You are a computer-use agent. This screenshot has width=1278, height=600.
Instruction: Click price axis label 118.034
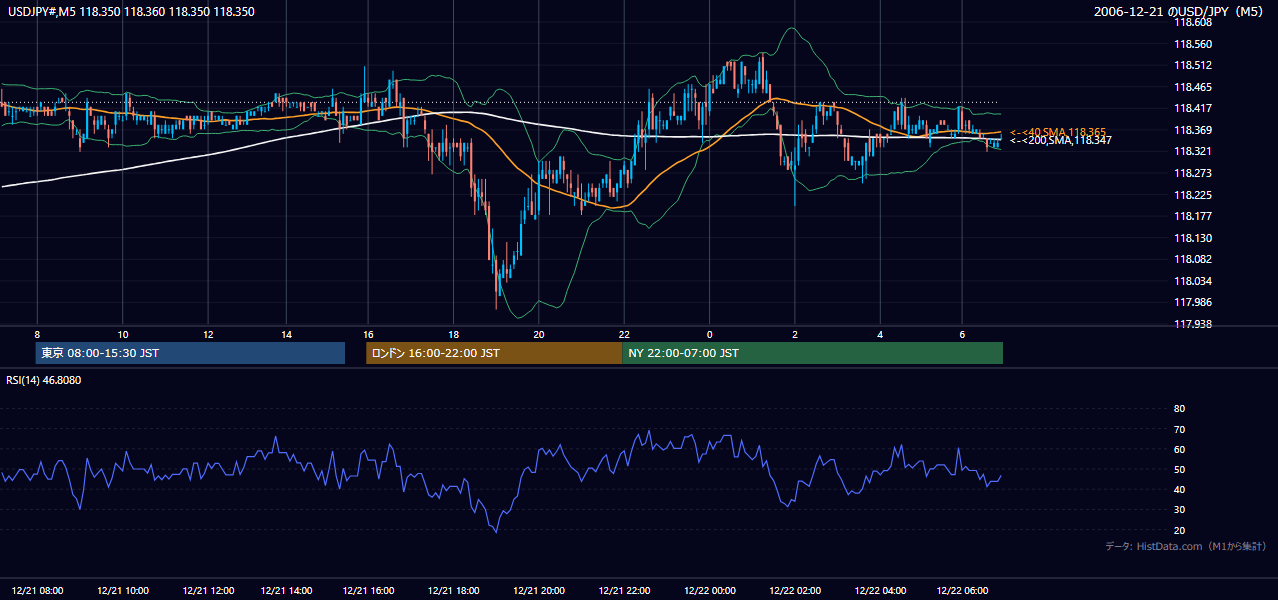pos(1192,281)
